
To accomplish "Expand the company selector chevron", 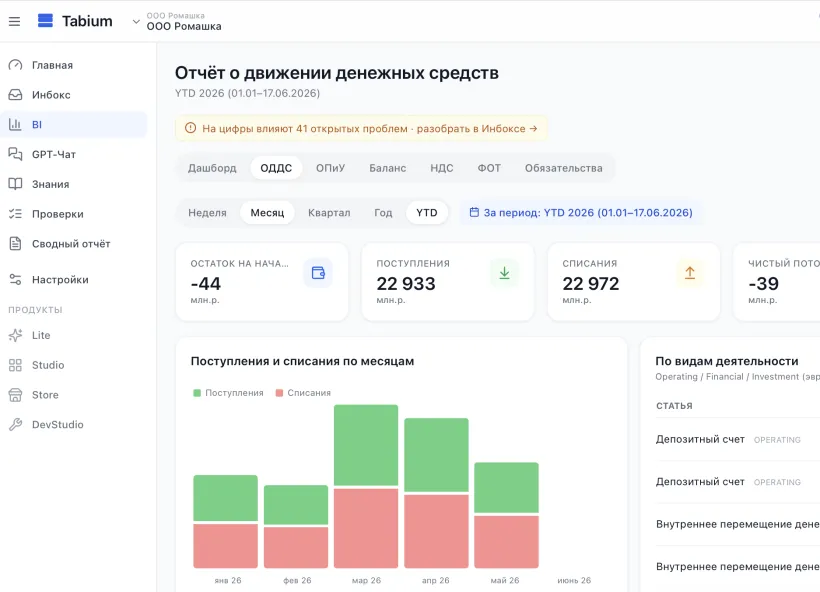I will coord(136,21).
